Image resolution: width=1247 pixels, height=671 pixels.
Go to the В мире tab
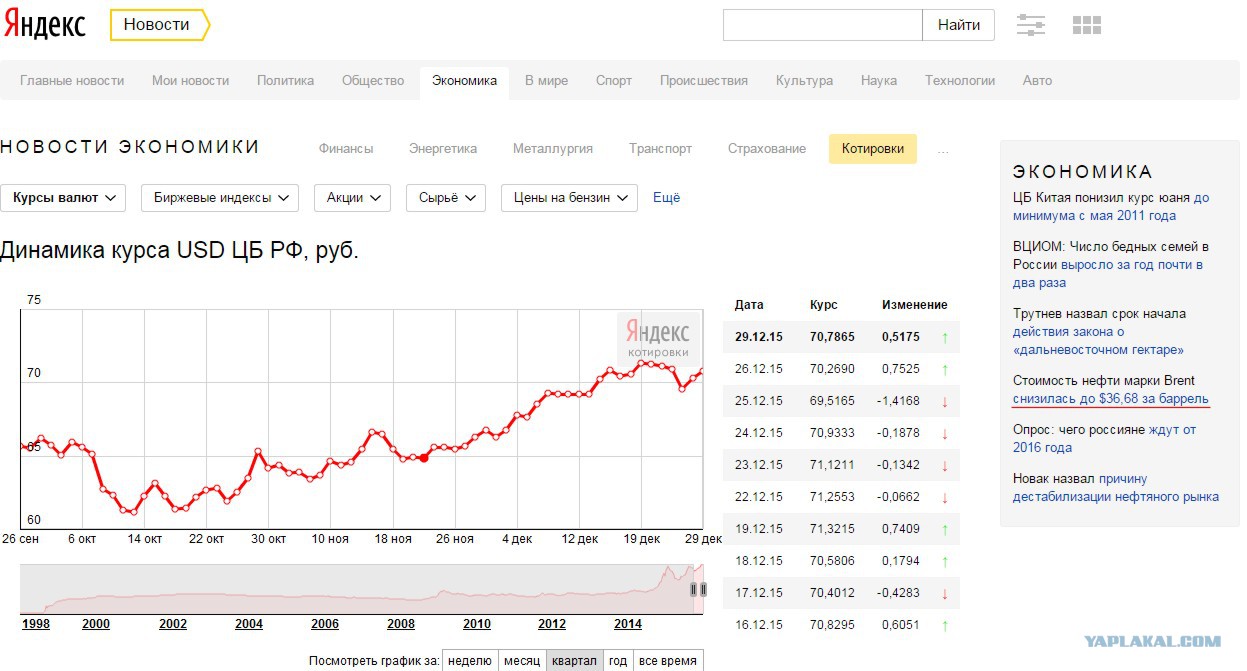(x=546, y=81)
